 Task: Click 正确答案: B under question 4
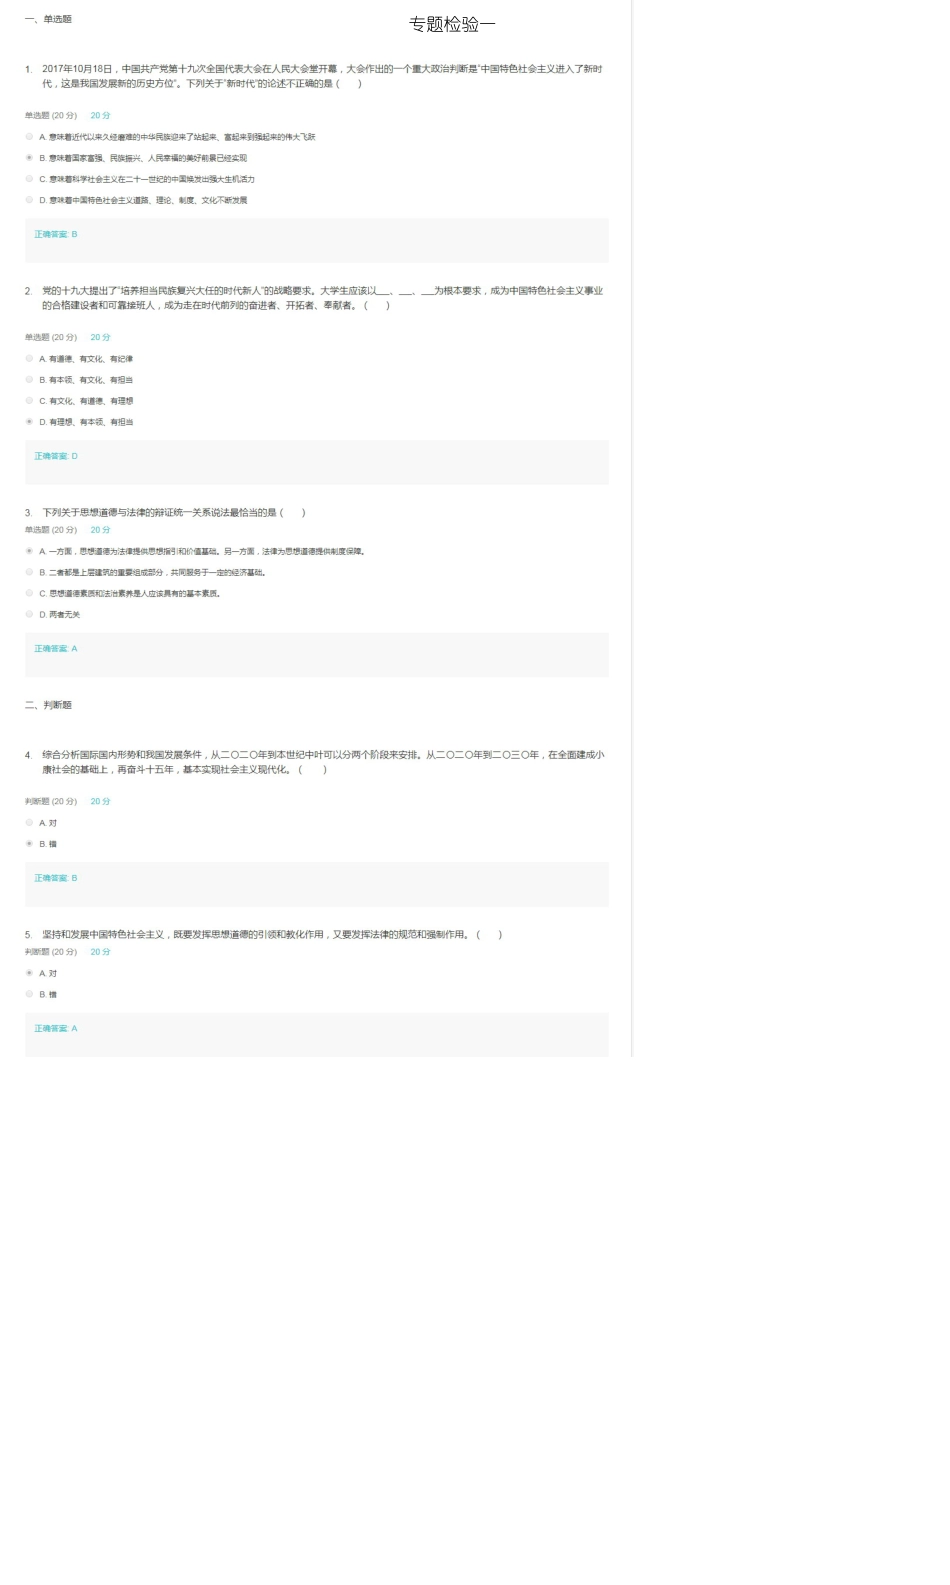click(x=56, y=879)
